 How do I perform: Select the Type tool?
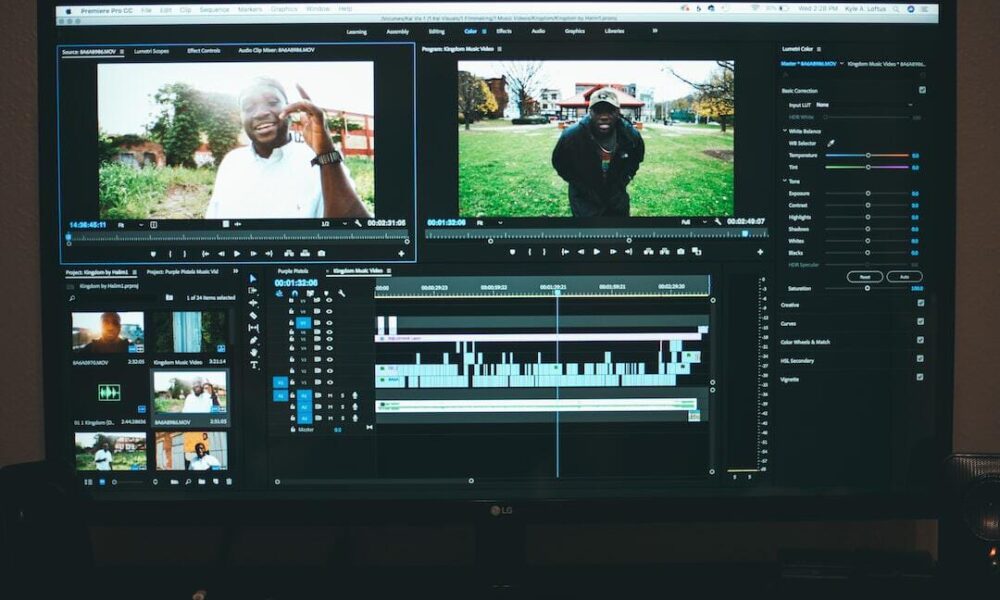[254, 364]
